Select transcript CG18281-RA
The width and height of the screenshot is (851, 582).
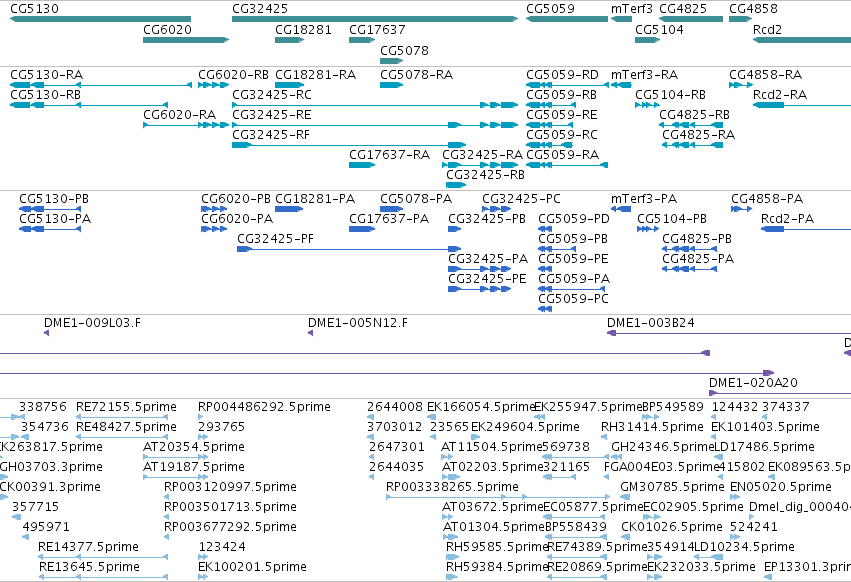(x=290, y=85)
